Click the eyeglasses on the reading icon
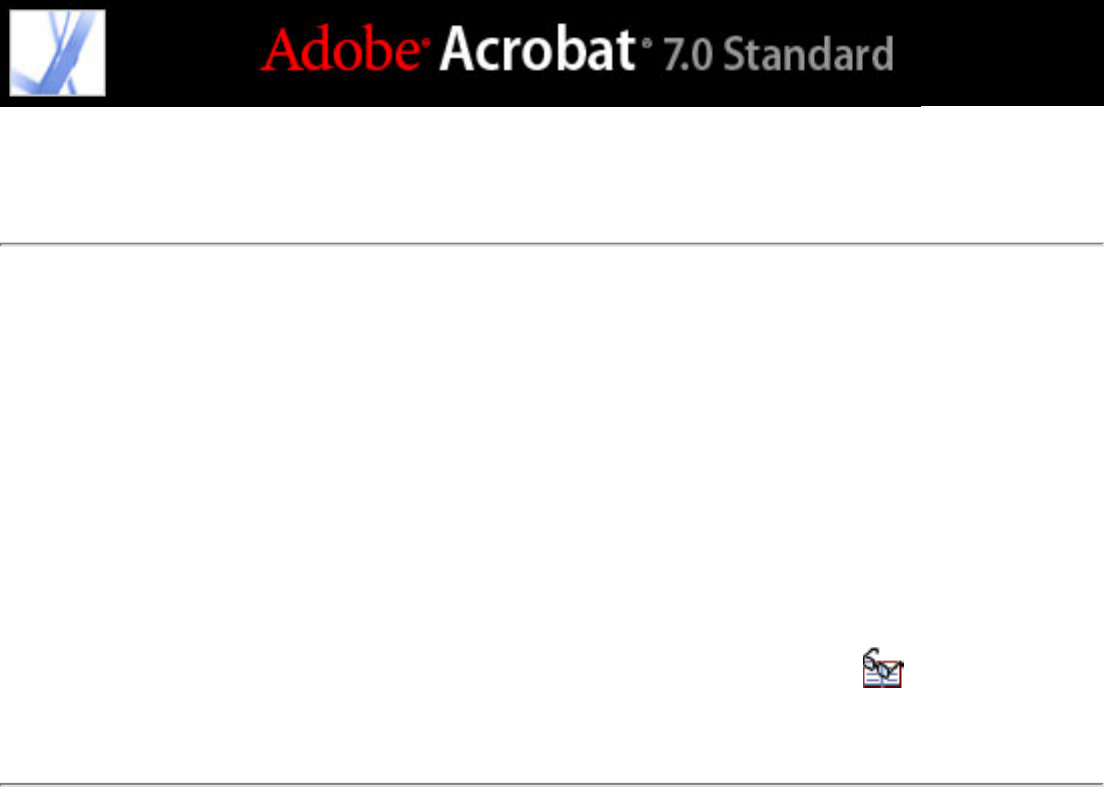Viewport: 1105px width, 787px height. tap(881, 661)
